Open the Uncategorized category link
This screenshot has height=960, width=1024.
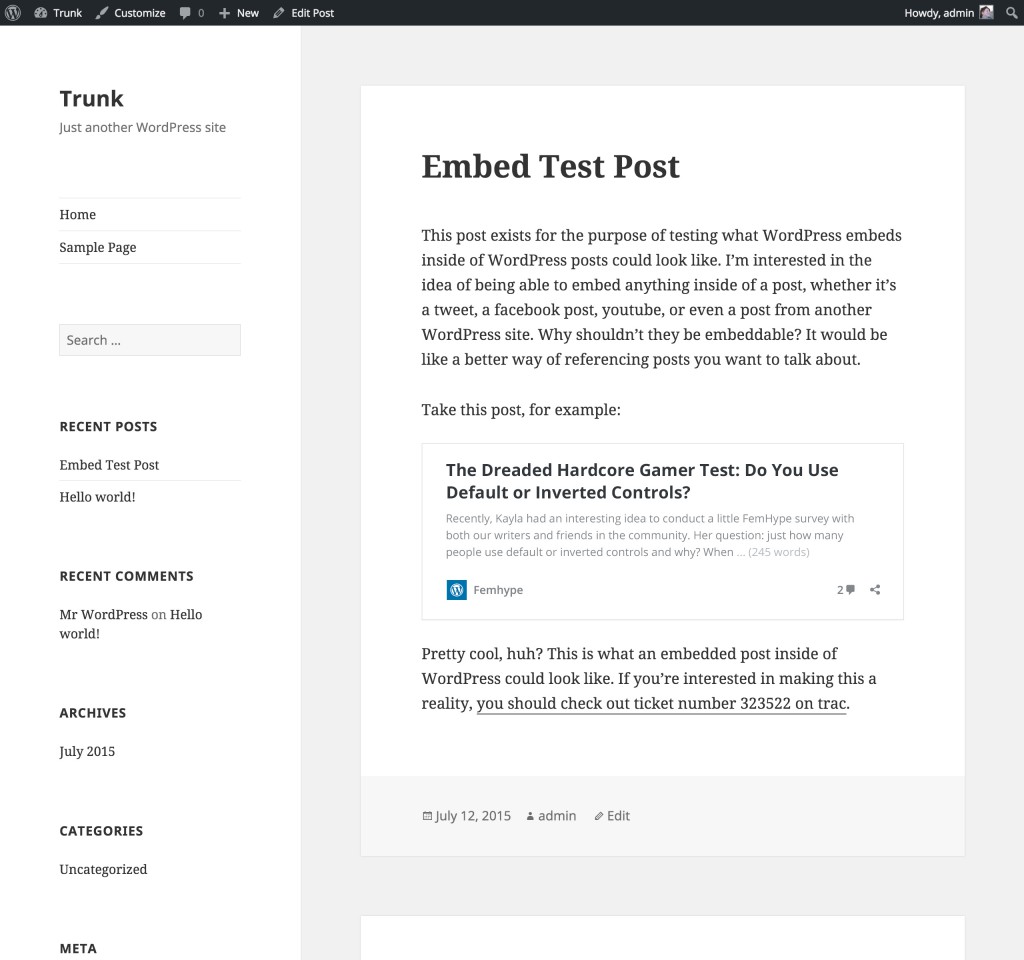[103, 870]
